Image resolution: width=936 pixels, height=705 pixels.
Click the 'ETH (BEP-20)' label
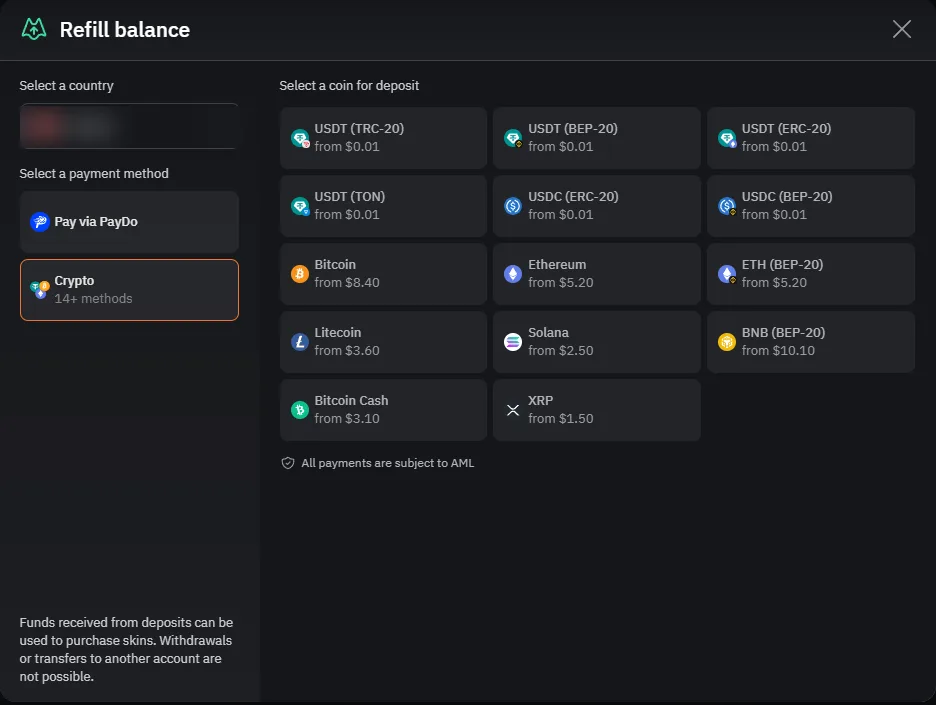pyautogui.click(x=782, y=265)
